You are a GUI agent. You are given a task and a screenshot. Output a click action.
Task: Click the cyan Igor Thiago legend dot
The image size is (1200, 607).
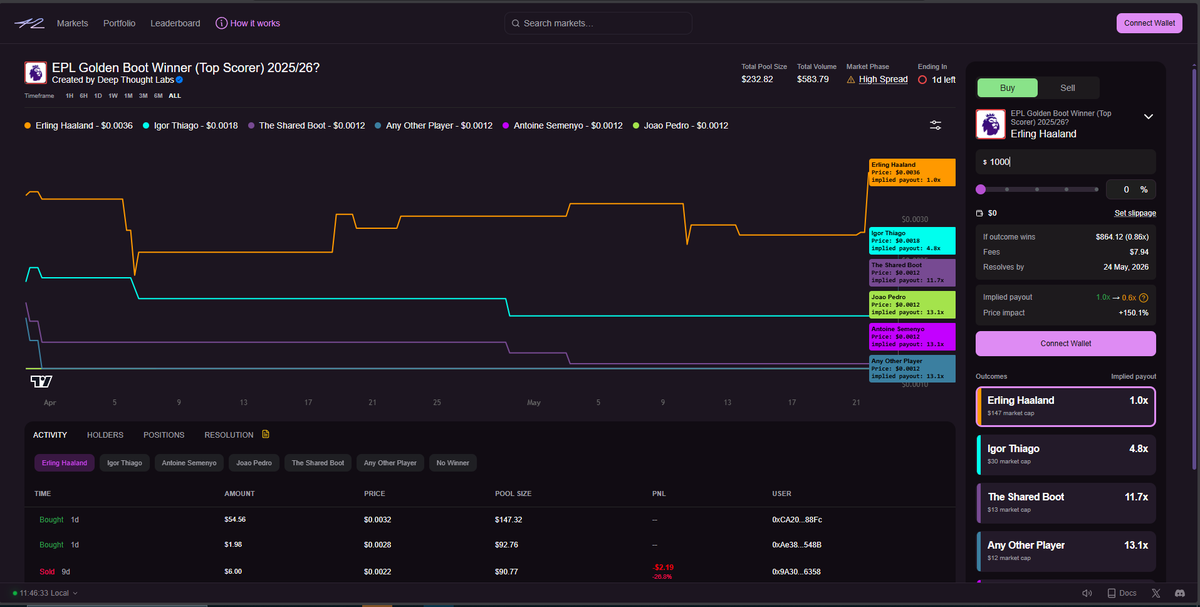tap(147, 126)
